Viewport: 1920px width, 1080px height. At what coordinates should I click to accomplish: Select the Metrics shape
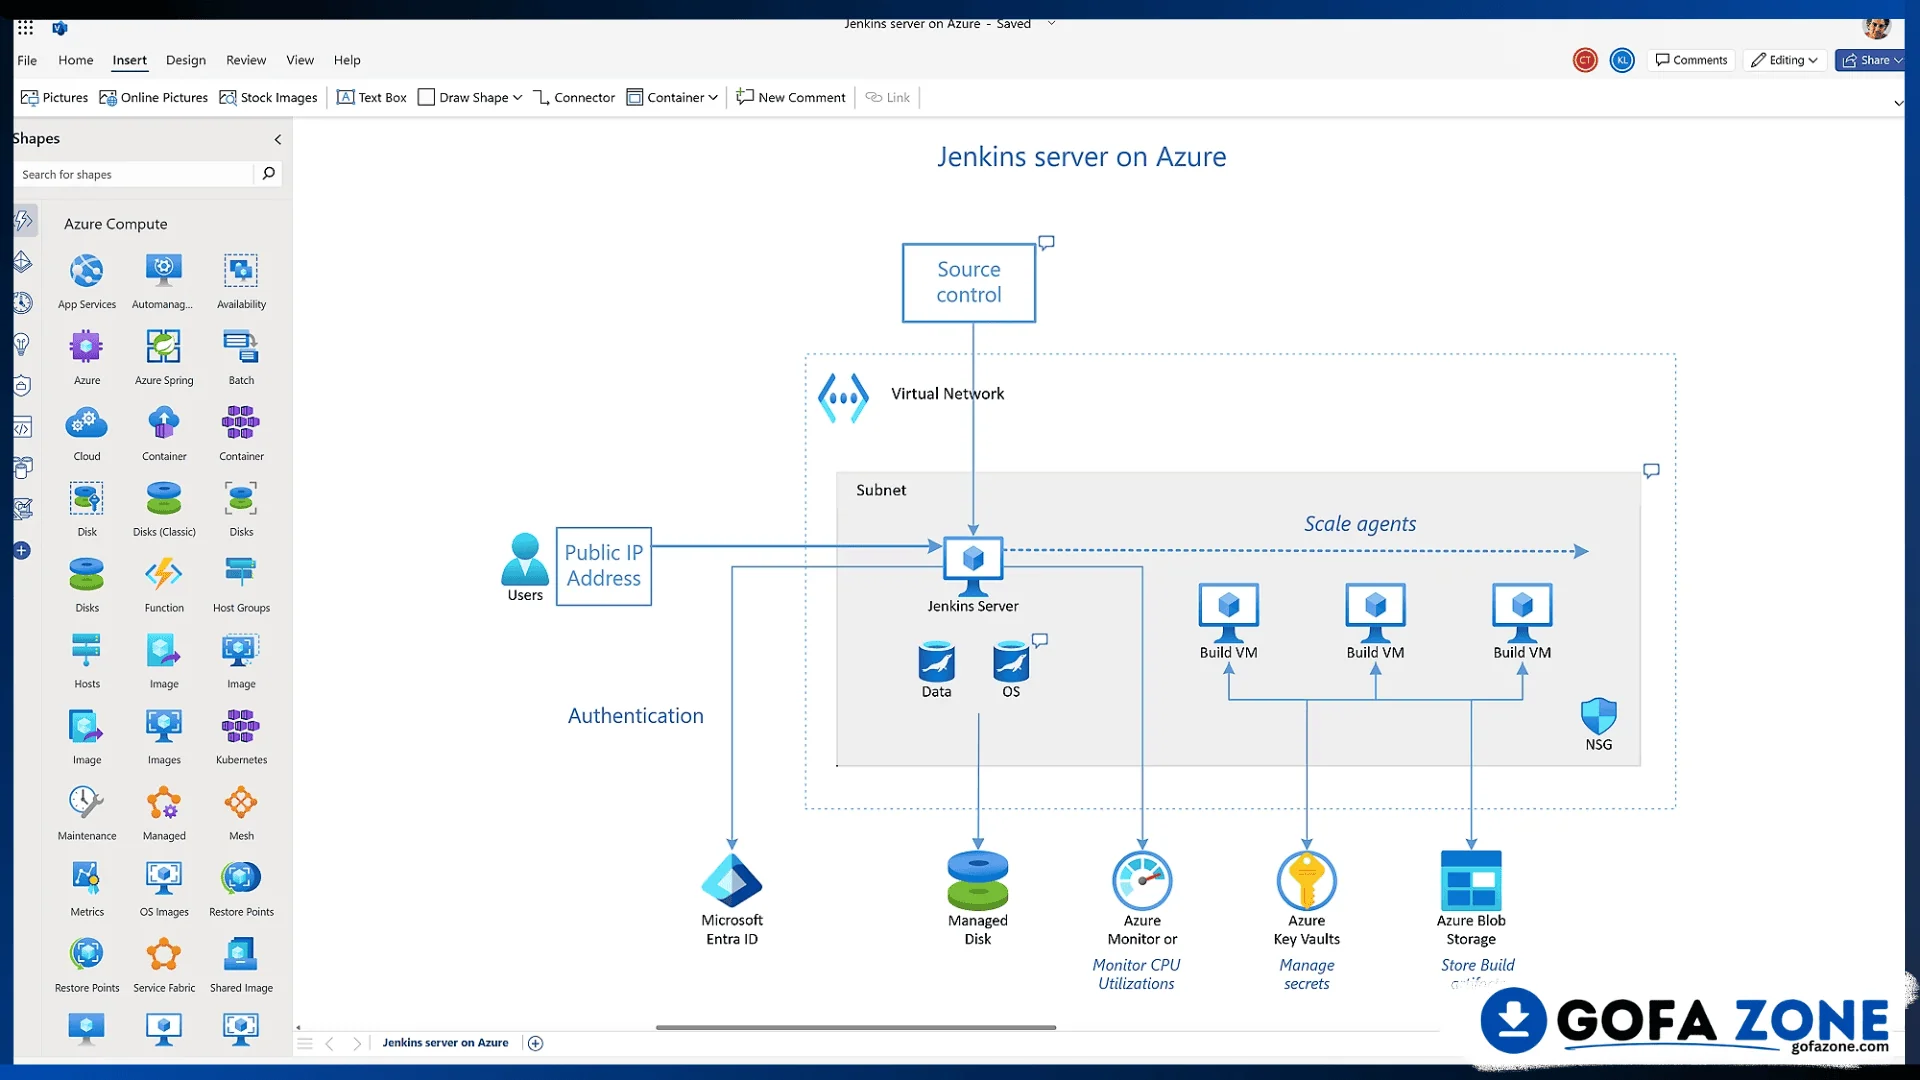click(87, 888)
